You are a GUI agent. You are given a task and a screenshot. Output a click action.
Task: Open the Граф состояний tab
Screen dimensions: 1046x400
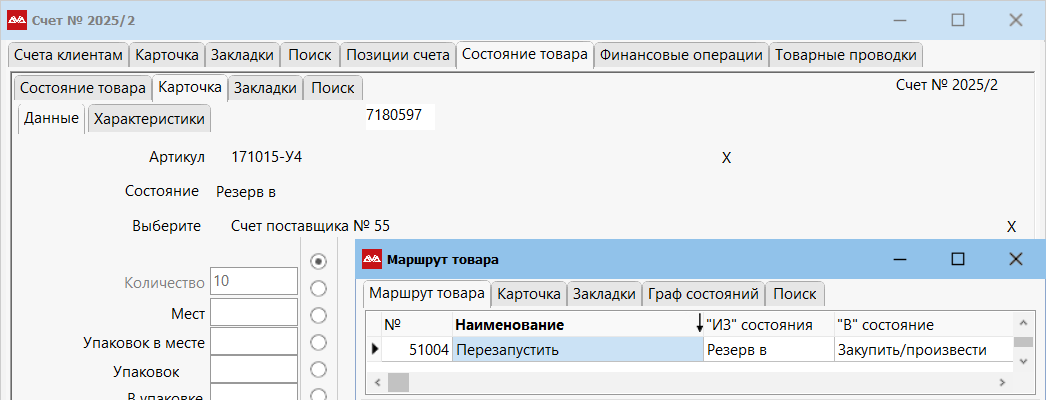703,294
